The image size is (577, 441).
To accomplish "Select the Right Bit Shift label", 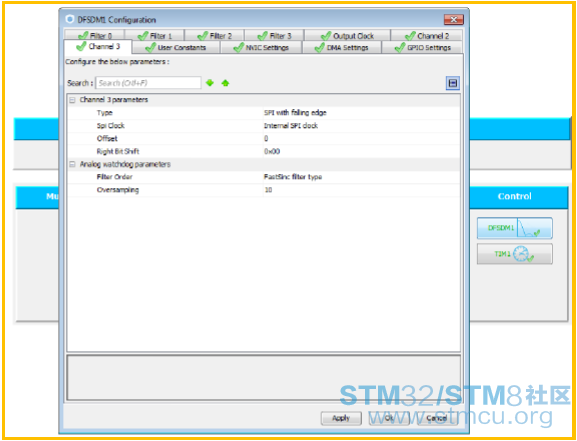I will [118, 151].
